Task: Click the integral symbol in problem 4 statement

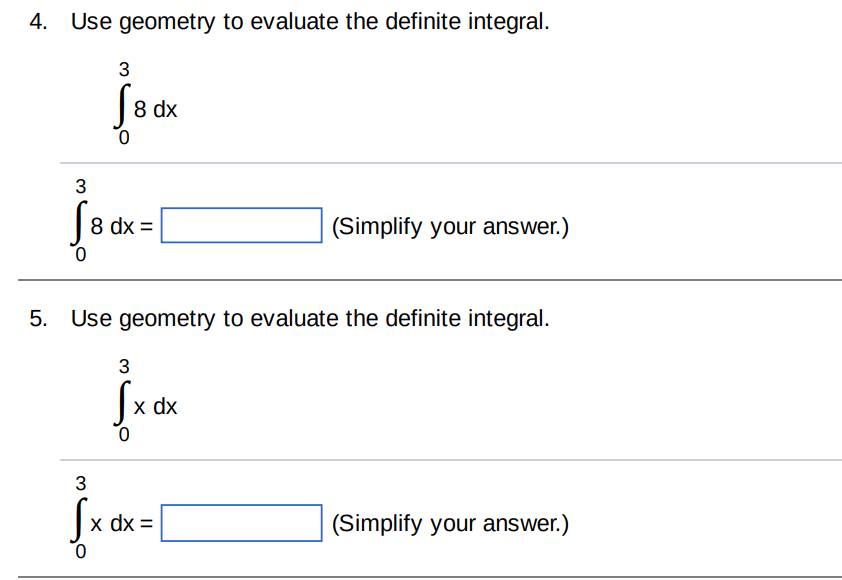Action: point(122,103)
